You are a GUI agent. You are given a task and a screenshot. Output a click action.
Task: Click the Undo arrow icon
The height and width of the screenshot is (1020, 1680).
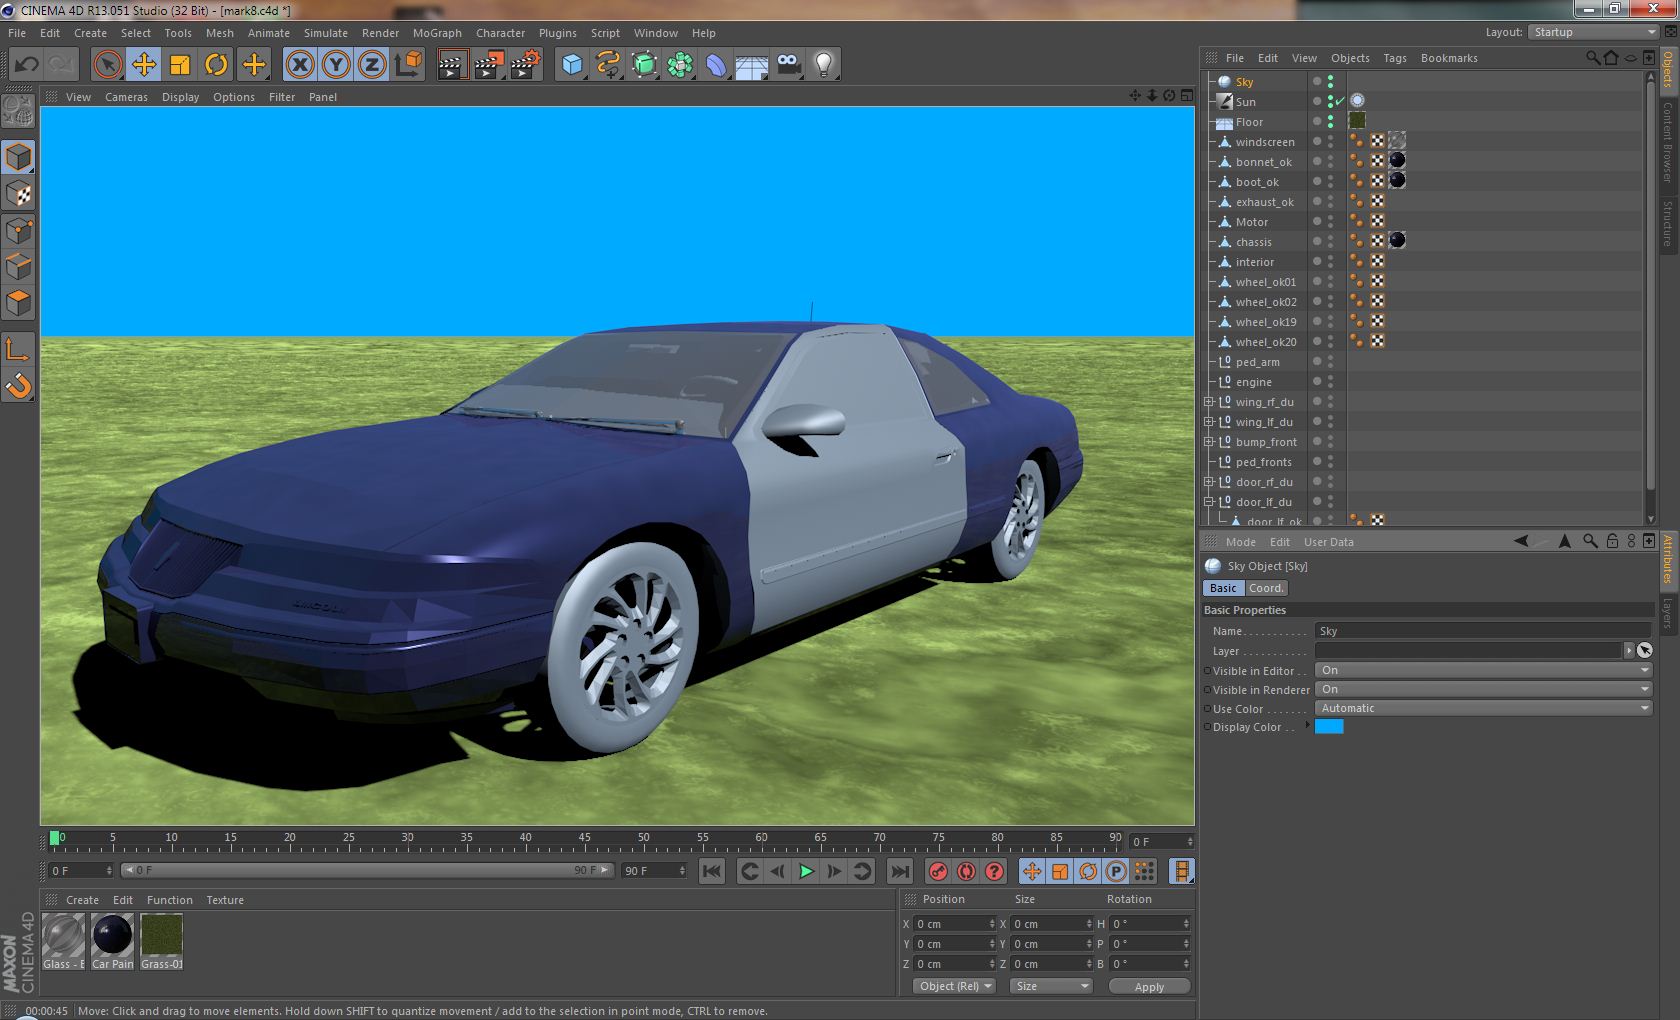pos(27,65)
